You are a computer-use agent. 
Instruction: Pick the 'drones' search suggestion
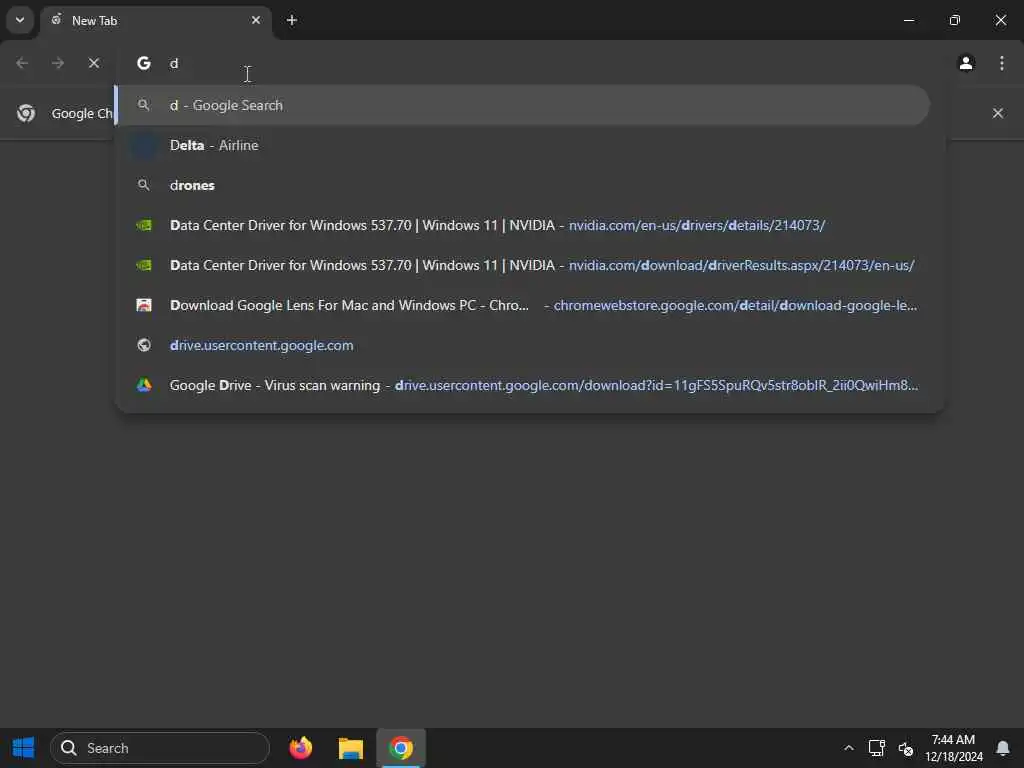click(522, 185)
